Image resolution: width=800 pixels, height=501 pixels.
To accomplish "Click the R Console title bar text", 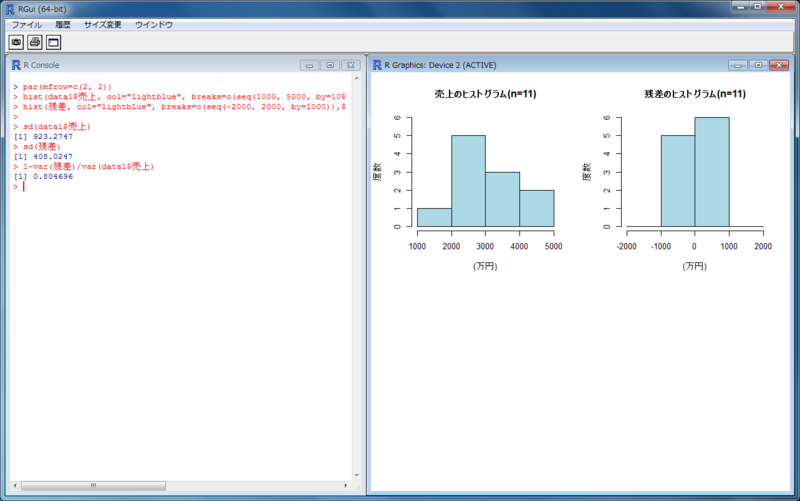I will (x=41, y=65).
